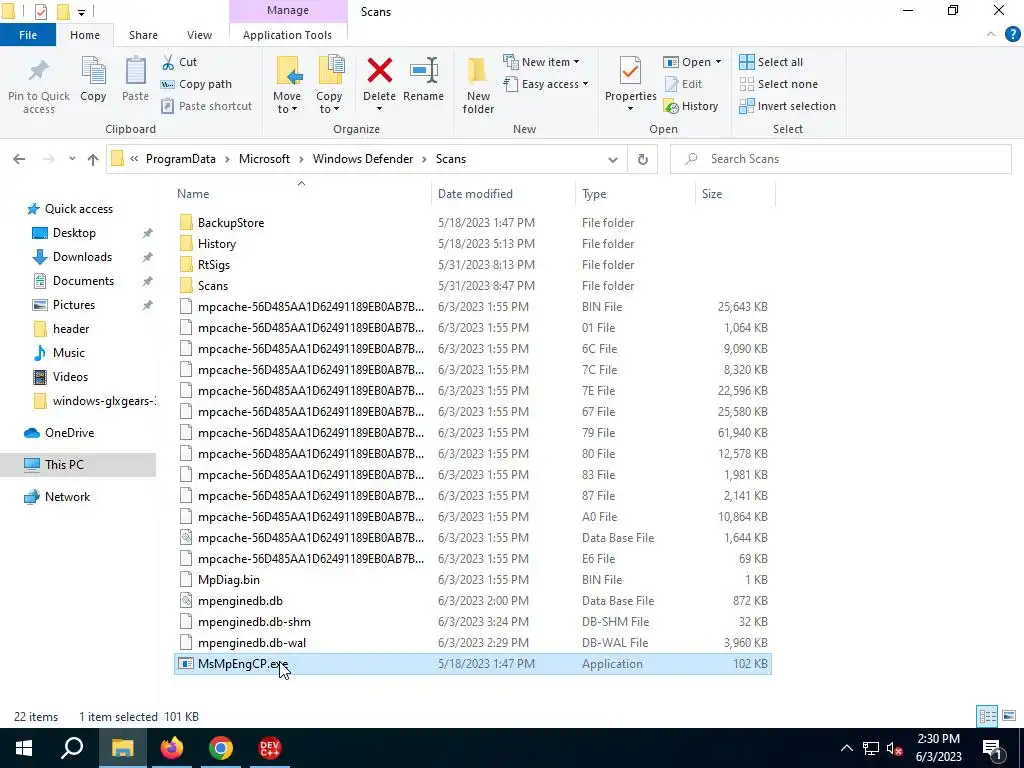Open Windows Start menu
The image size is (1024, 768).
(x=24, y=748)
